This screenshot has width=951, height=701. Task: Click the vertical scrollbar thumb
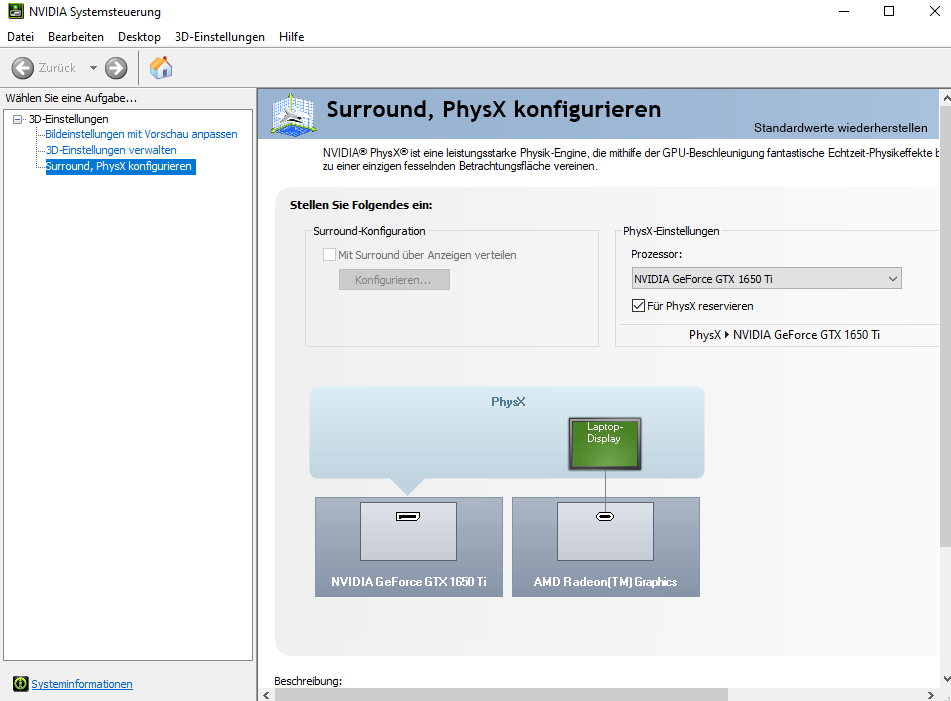tap(946, 326)
